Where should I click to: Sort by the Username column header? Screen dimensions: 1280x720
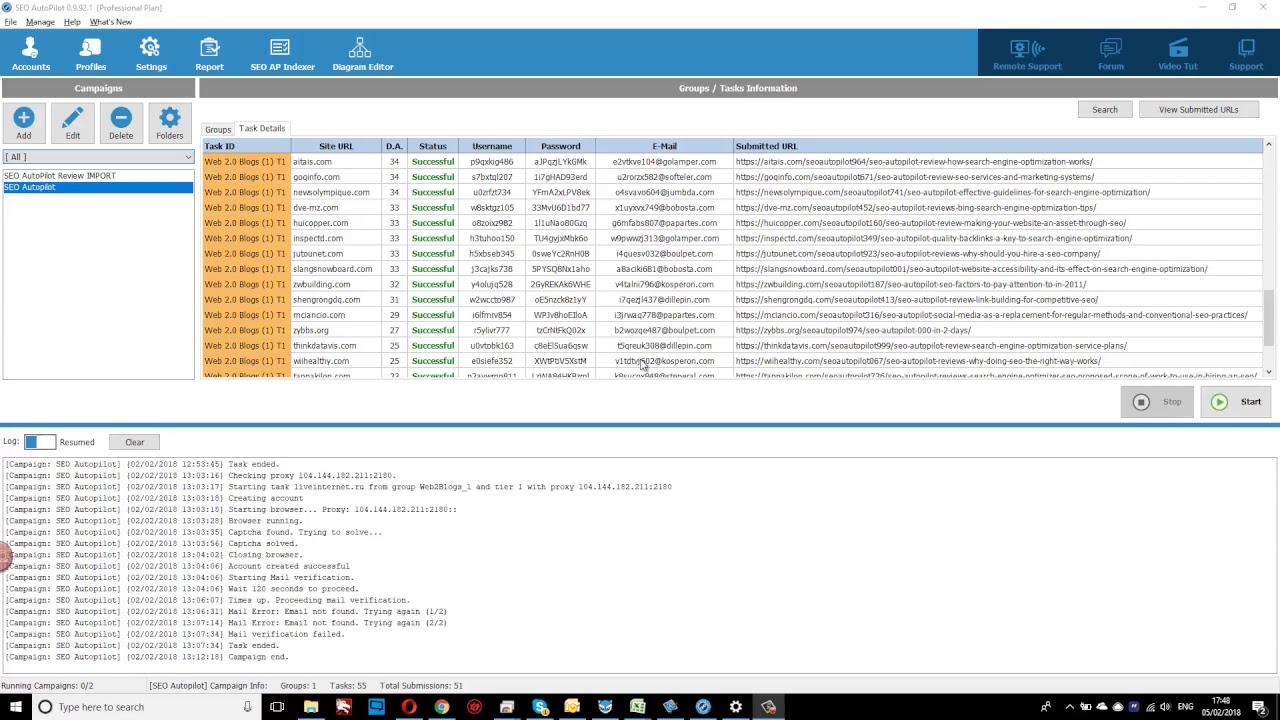[x=492, y=146]
